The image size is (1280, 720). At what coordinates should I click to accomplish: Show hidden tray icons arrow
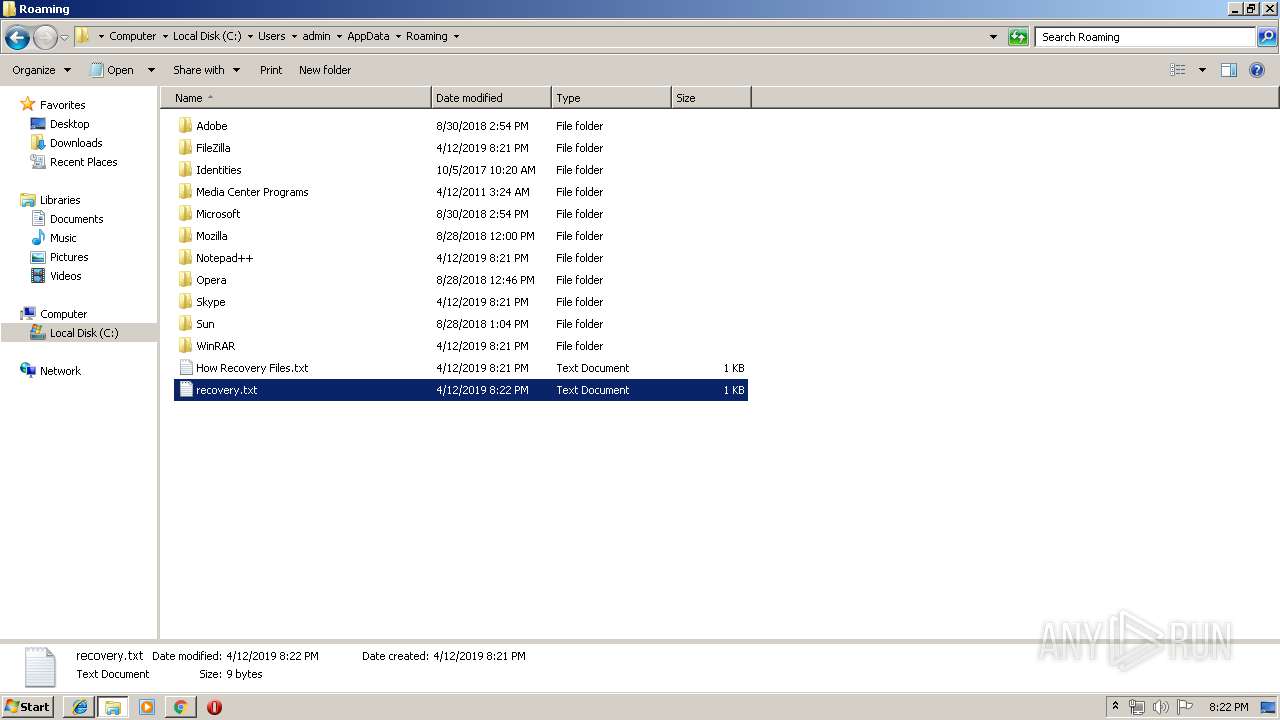(1116, 707)
